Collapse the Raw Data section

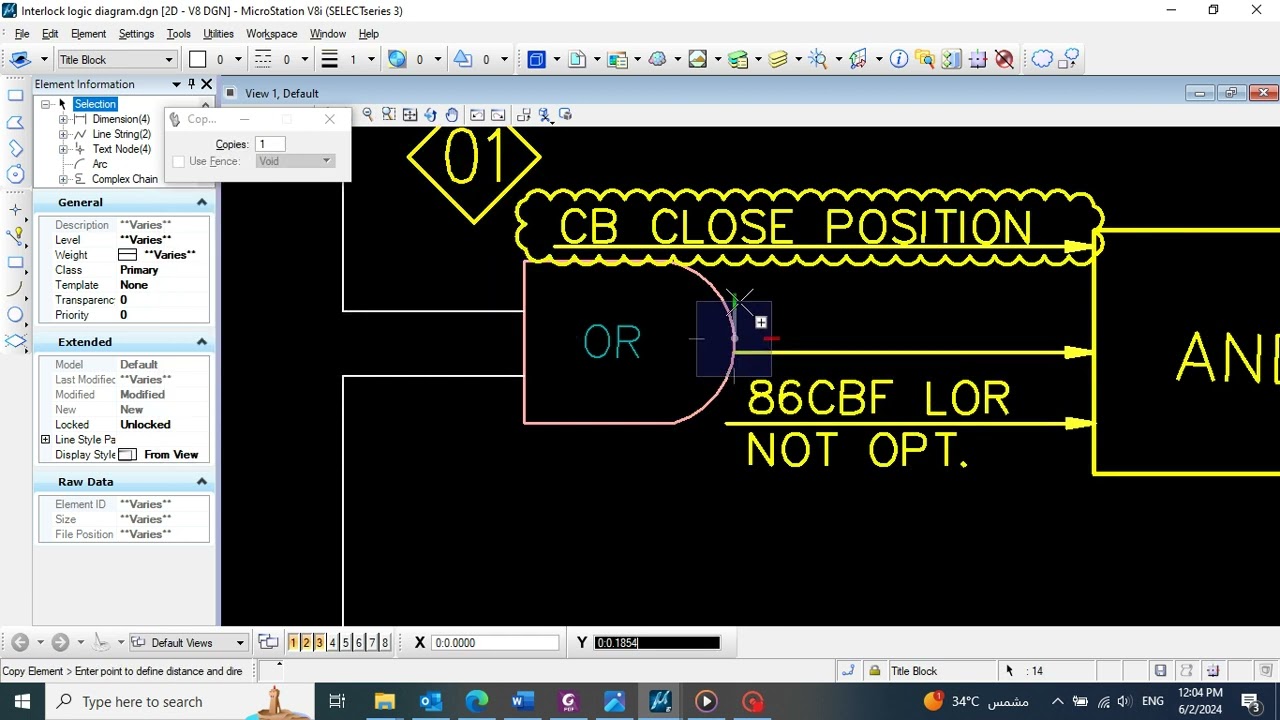201,482
